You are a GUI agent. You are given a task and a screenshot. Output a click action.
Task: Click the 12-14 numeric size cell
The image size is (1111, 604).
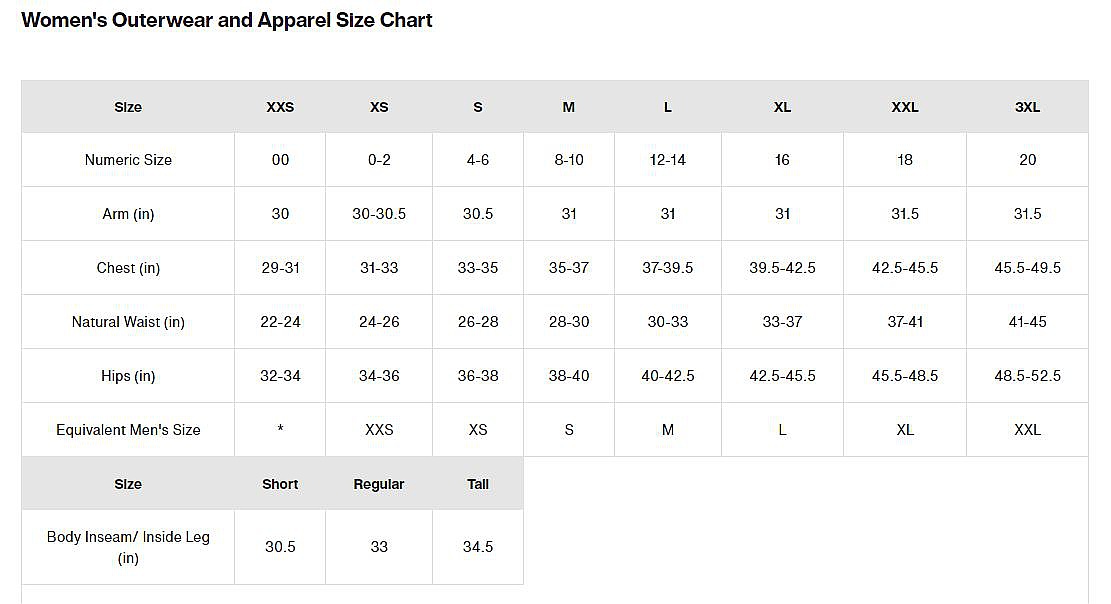[x=668, y=160]
